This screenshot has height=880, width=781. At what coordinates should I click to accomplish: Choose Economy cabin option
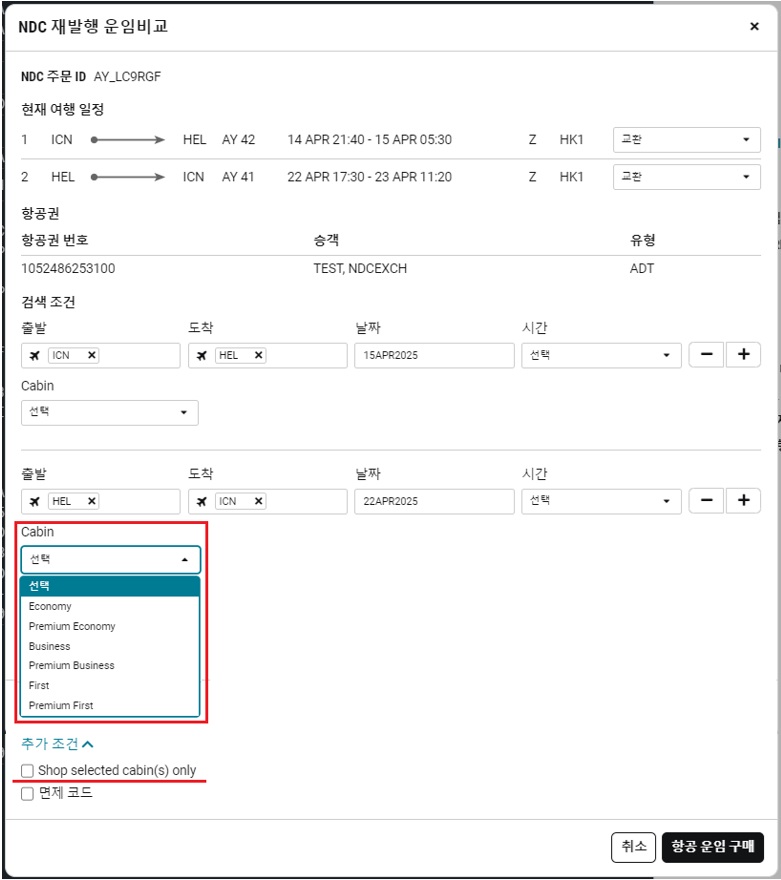[x=110, y=606]
